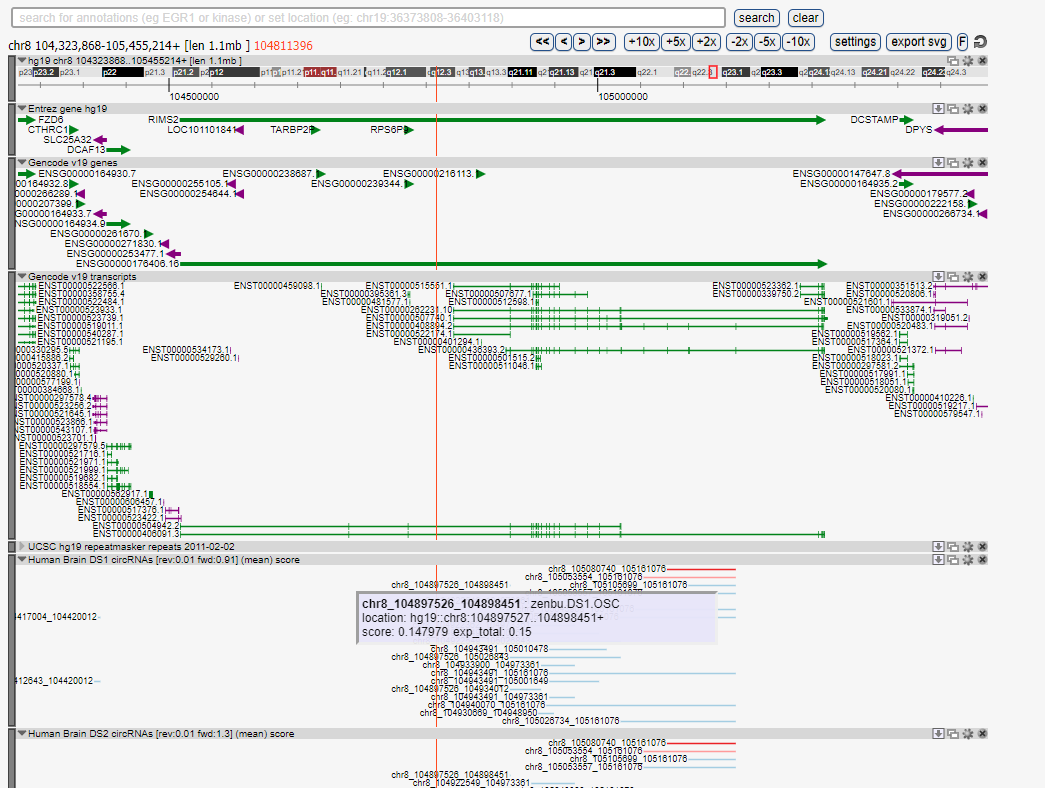The width and height of the screenshot is (1045, 788).
Task: Open gear settings of Gencode v19 transcripts track
Action: 967,276
